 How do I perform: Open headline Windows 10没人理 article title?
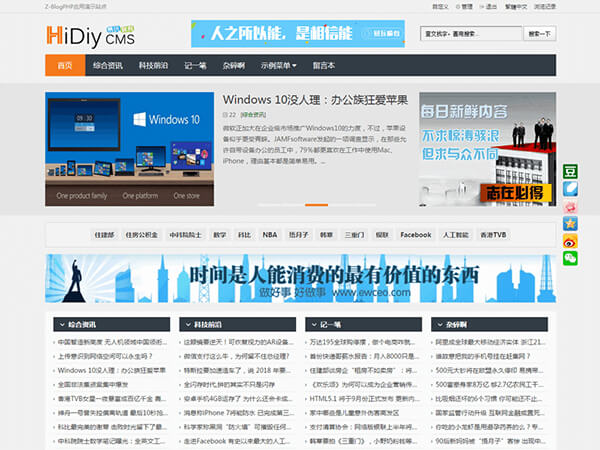(x=315, y=100)
